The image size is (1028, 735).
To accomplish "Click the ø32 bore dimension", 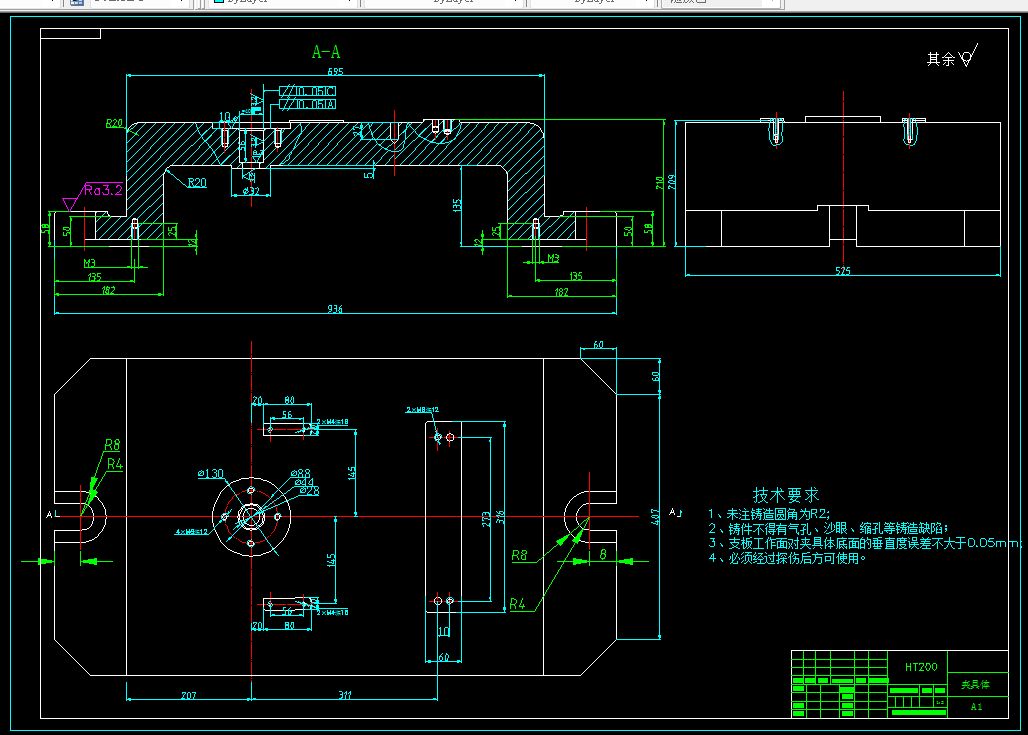I will 251,191.
